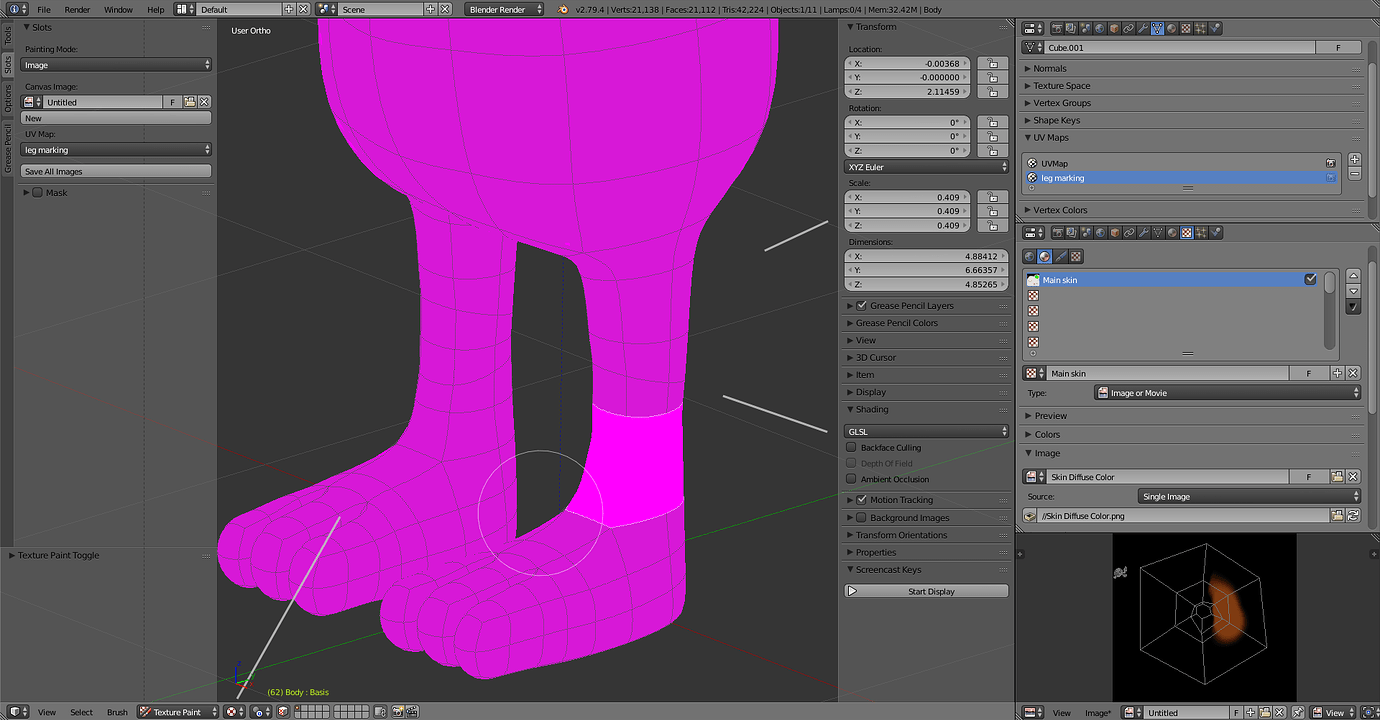Enable Backface Culling
The height and width of the screenshot is (720, 1380).
click(x=852, y=448)
